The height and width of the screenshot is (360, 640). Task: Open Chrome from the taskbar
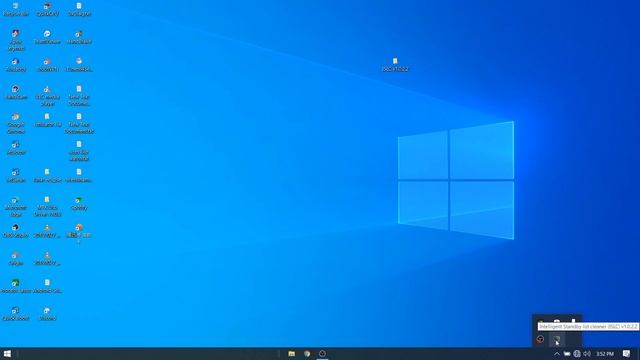307,353
